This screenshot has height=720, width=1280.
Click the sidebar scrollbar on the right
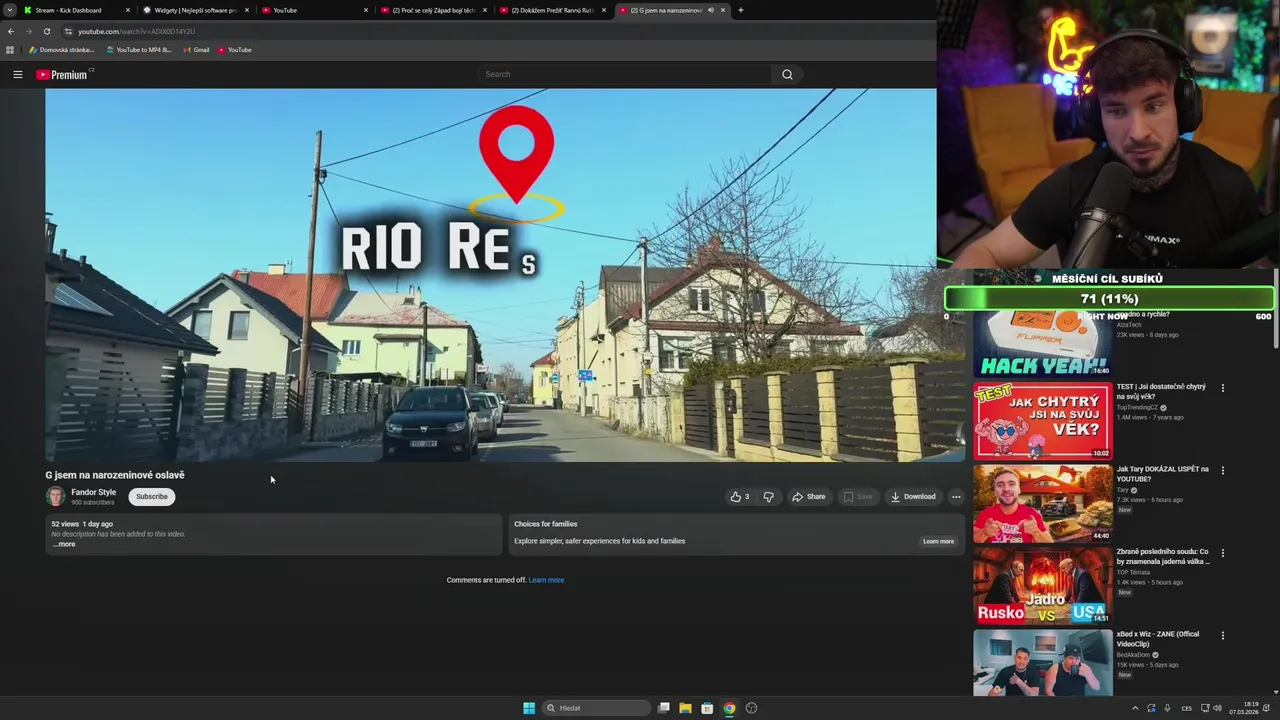point(1275,310)
